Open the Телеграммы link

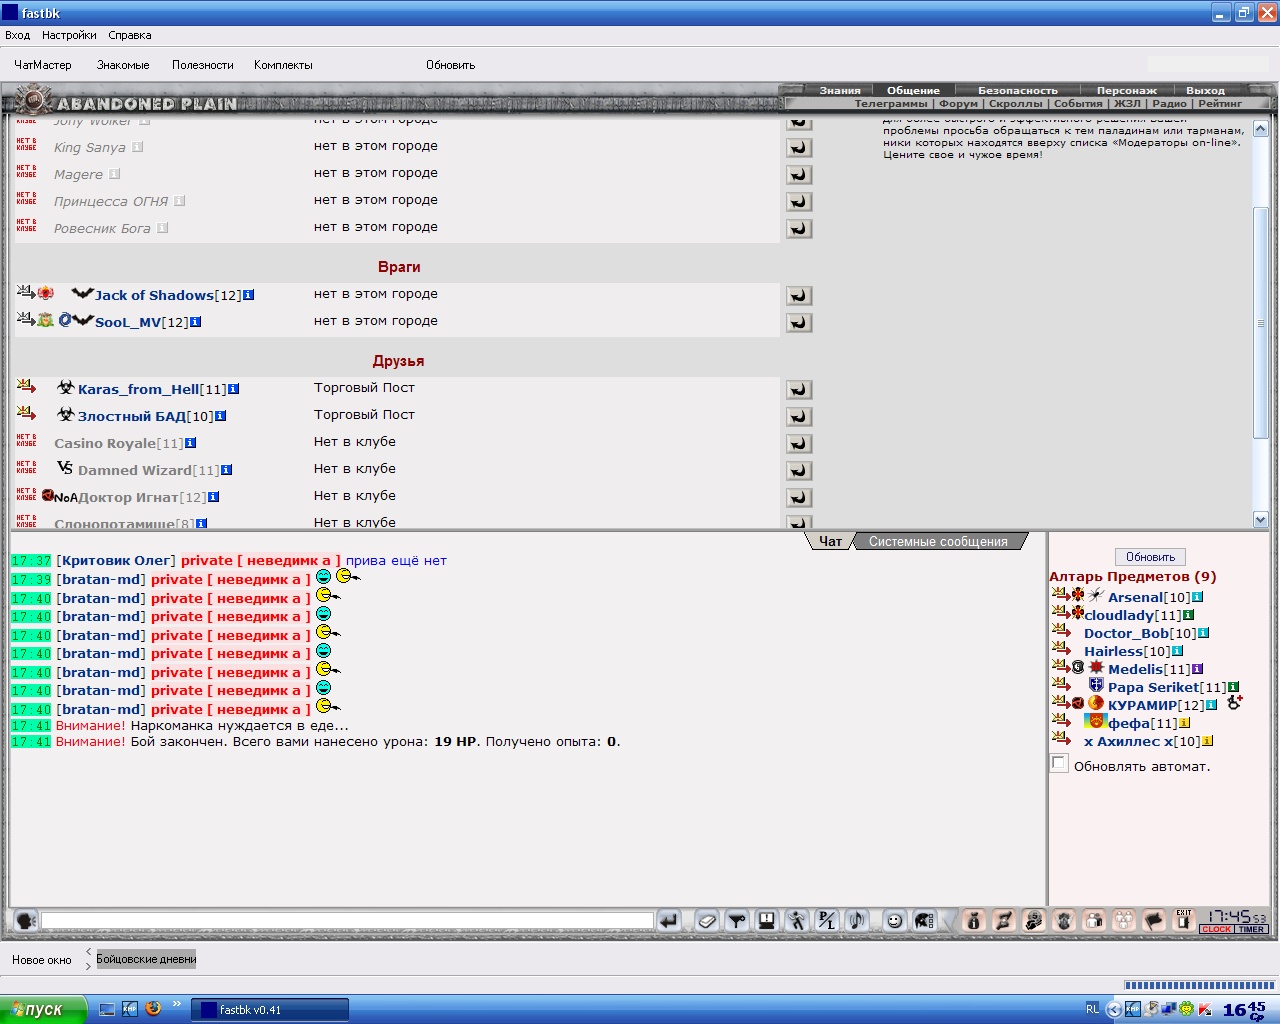(891, 103)
